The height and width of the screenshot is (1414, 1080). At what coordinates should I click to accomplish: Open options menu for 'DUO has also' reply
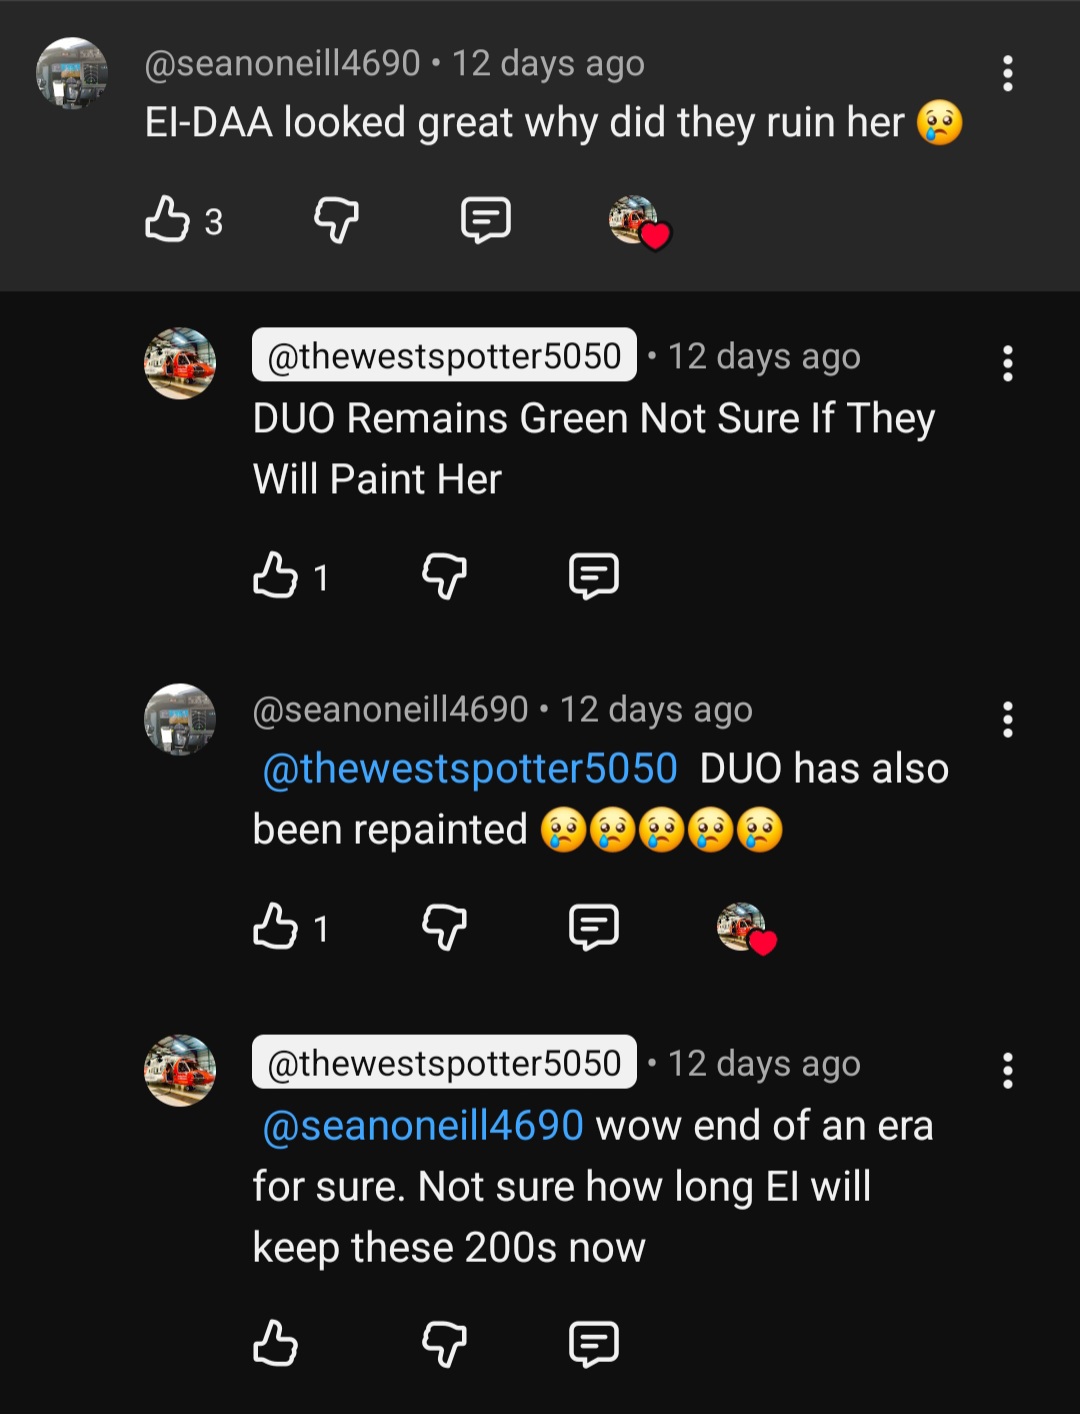click(x=1007, y=719)
